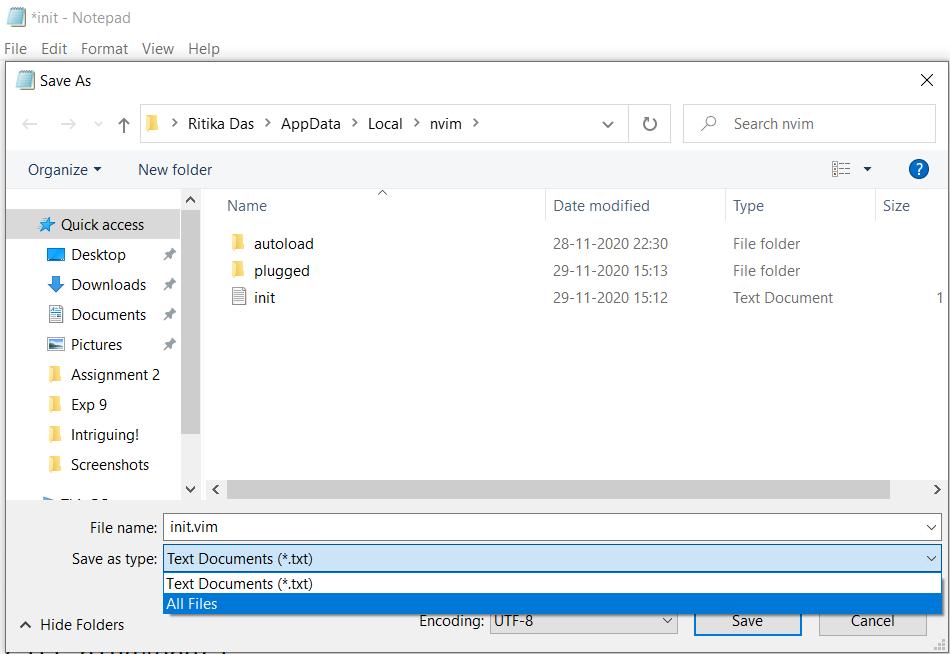
Task: Click the file list scroll right arrow
Action: pyautogui.click(x=937, y=489)
